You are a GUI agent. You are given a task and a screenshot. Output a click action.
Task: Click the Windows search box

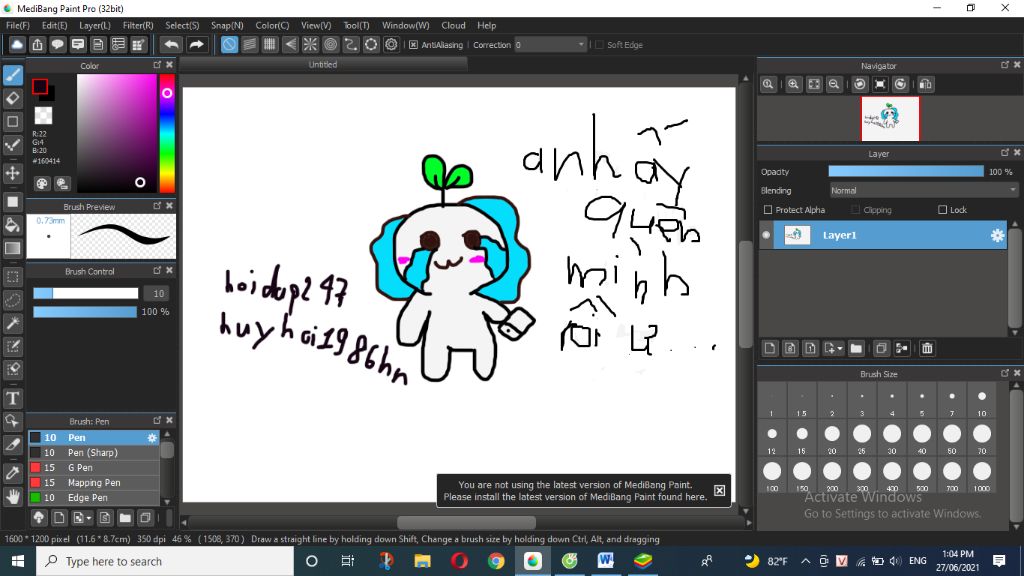[165, 561]
